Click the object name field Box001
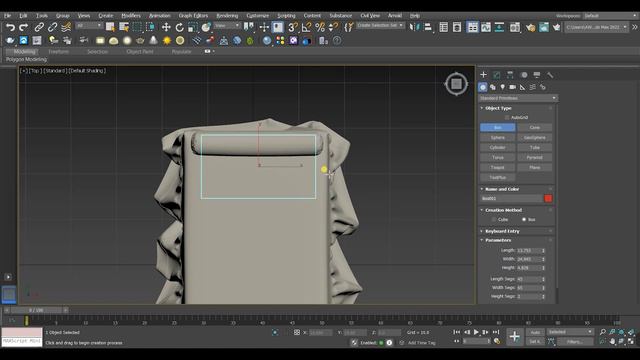The height and width of the screenshot is (360, 640). tap(511, 198)
